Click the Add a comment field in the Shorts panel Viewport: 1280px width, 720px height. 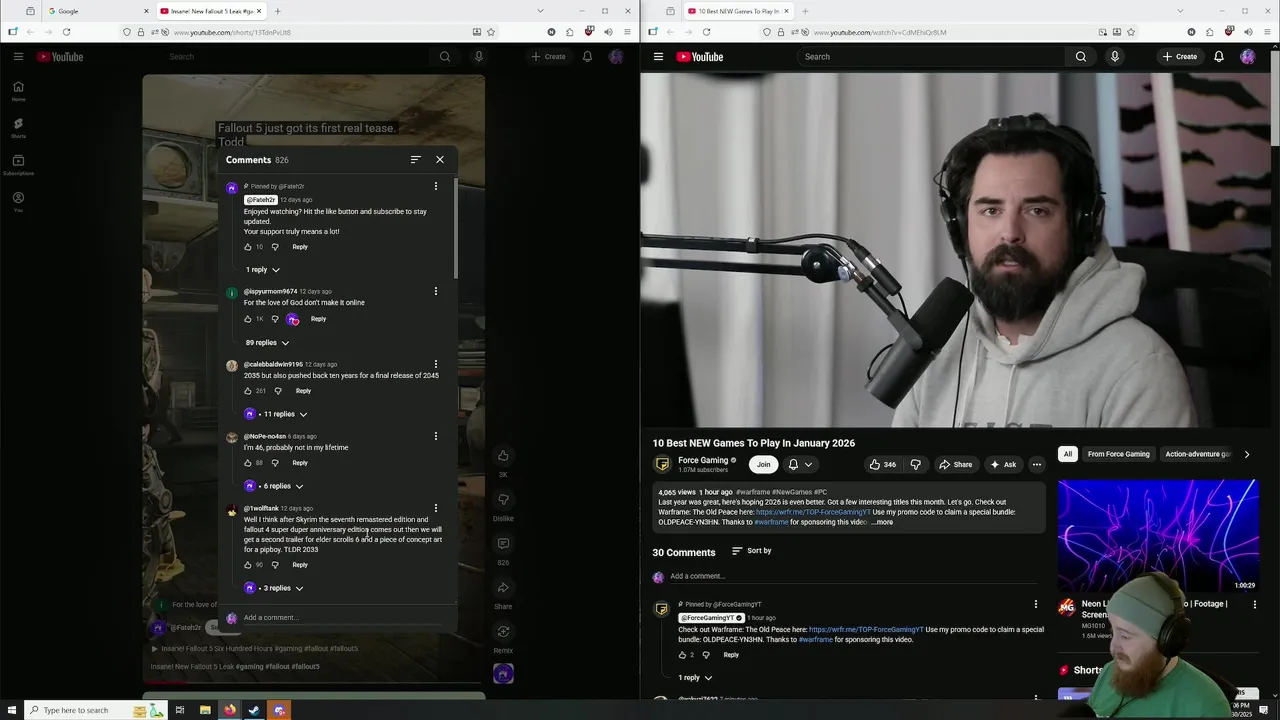click(x=342, y=618)
